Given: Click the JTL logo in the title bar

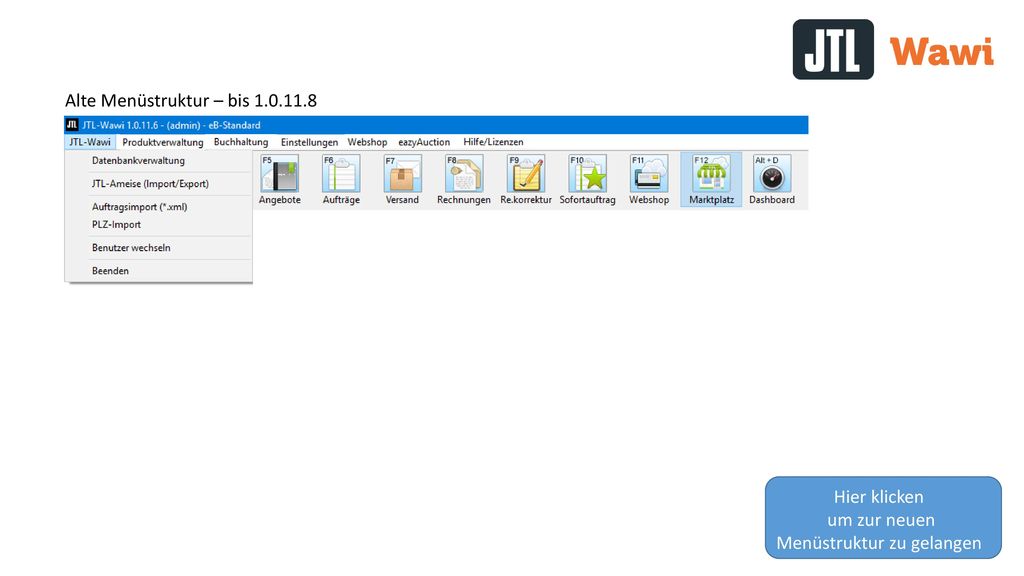Looking at the screenshot, I should (72, 125).
